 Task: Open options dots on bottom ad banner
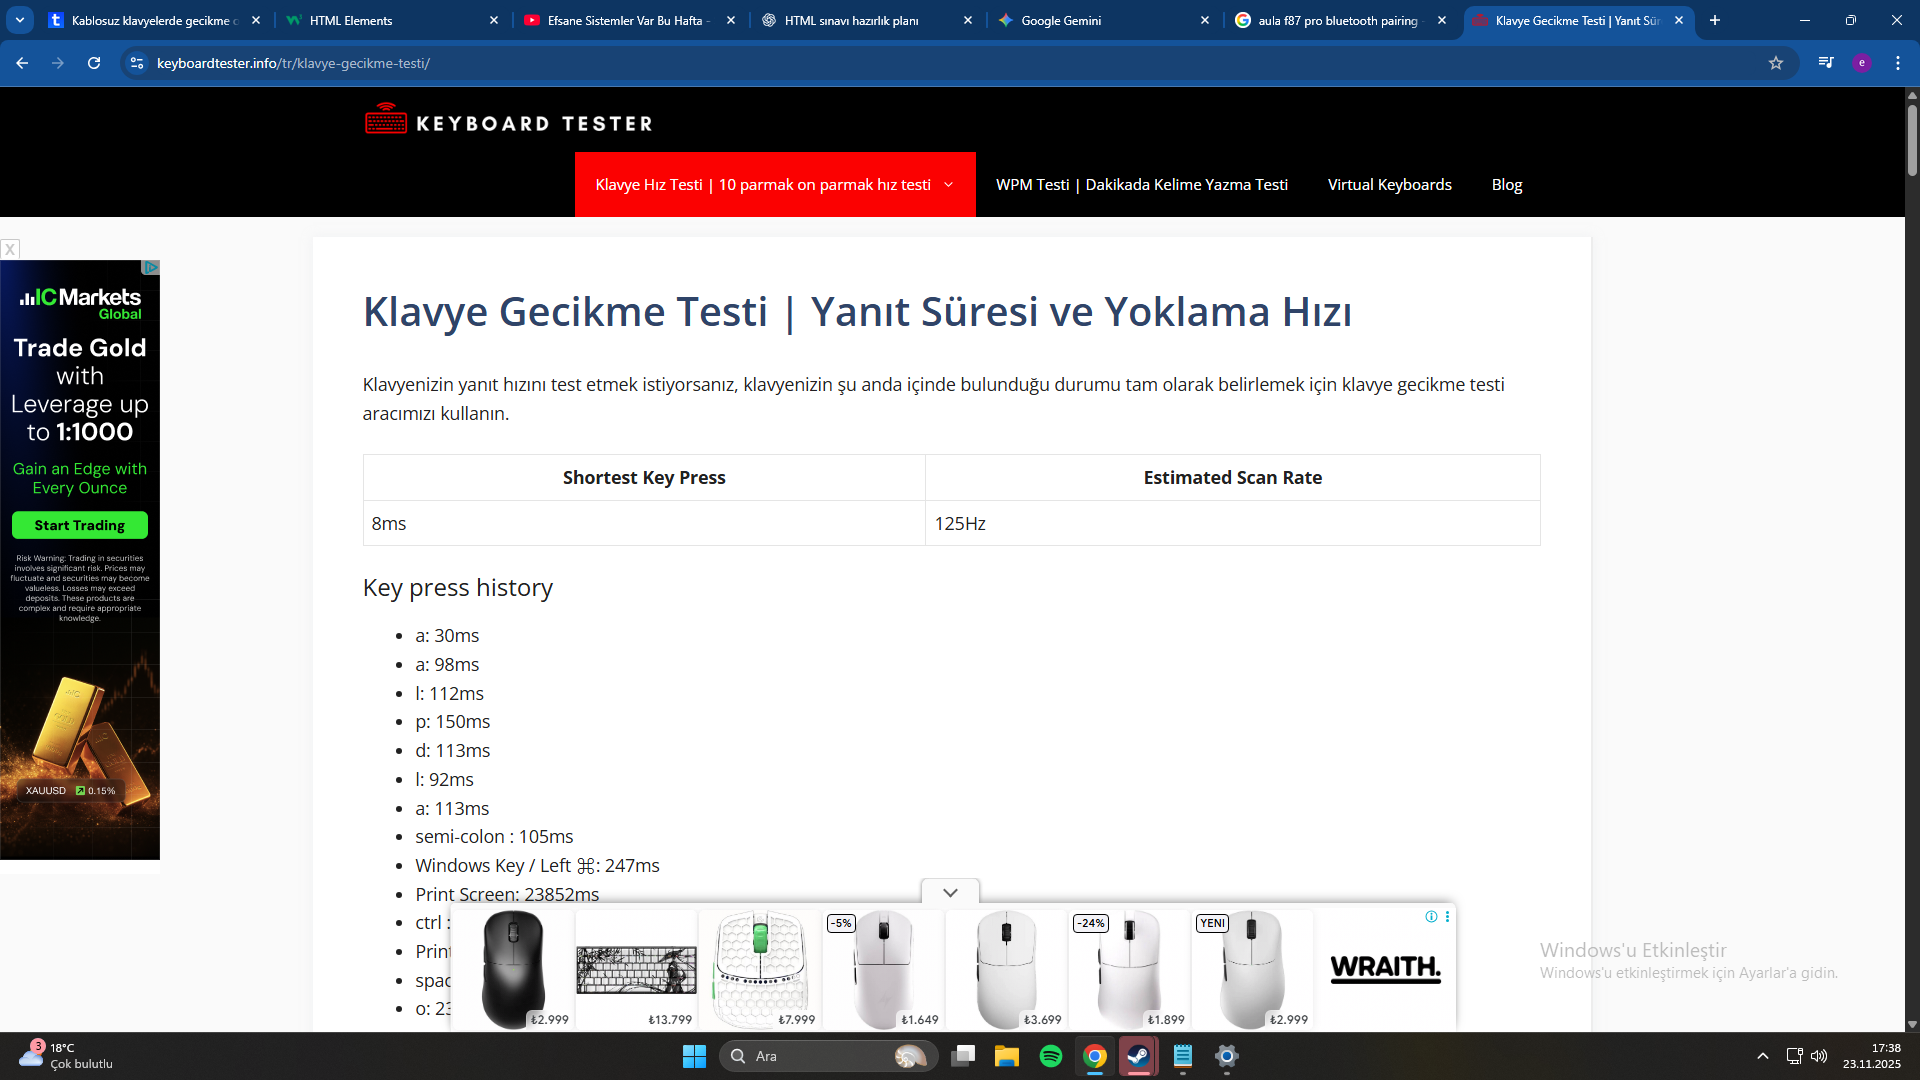tap(1447, 916)
